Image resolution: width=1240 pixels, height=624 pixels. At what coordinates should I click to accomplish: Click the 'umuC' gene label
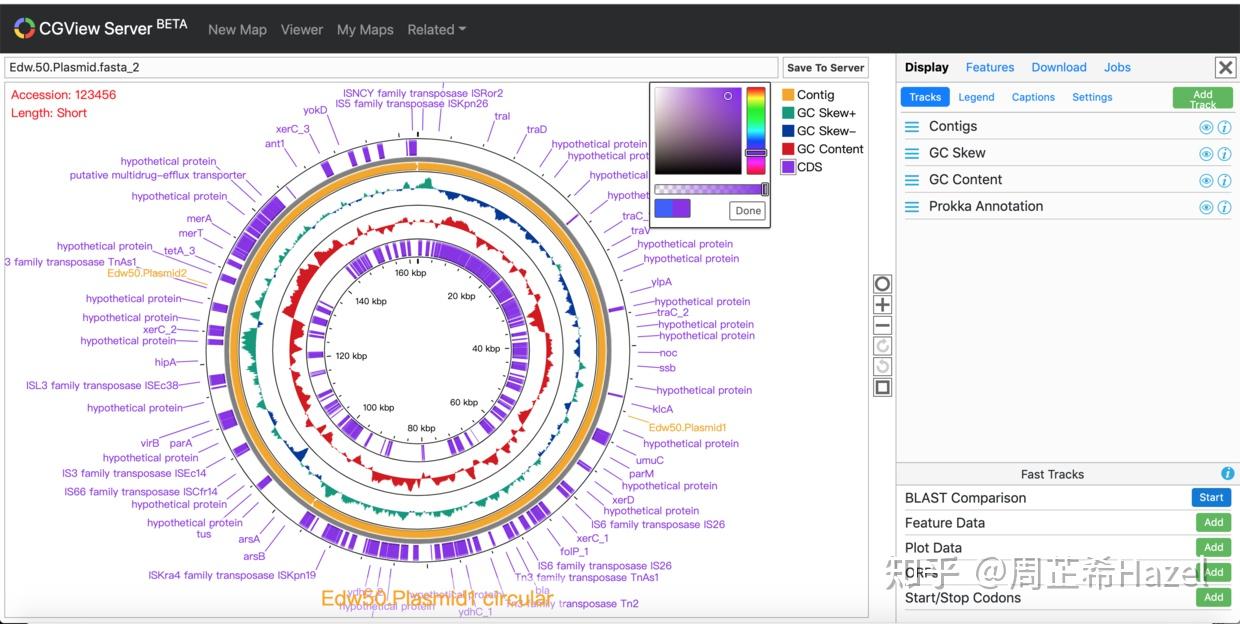pos(649,460)
